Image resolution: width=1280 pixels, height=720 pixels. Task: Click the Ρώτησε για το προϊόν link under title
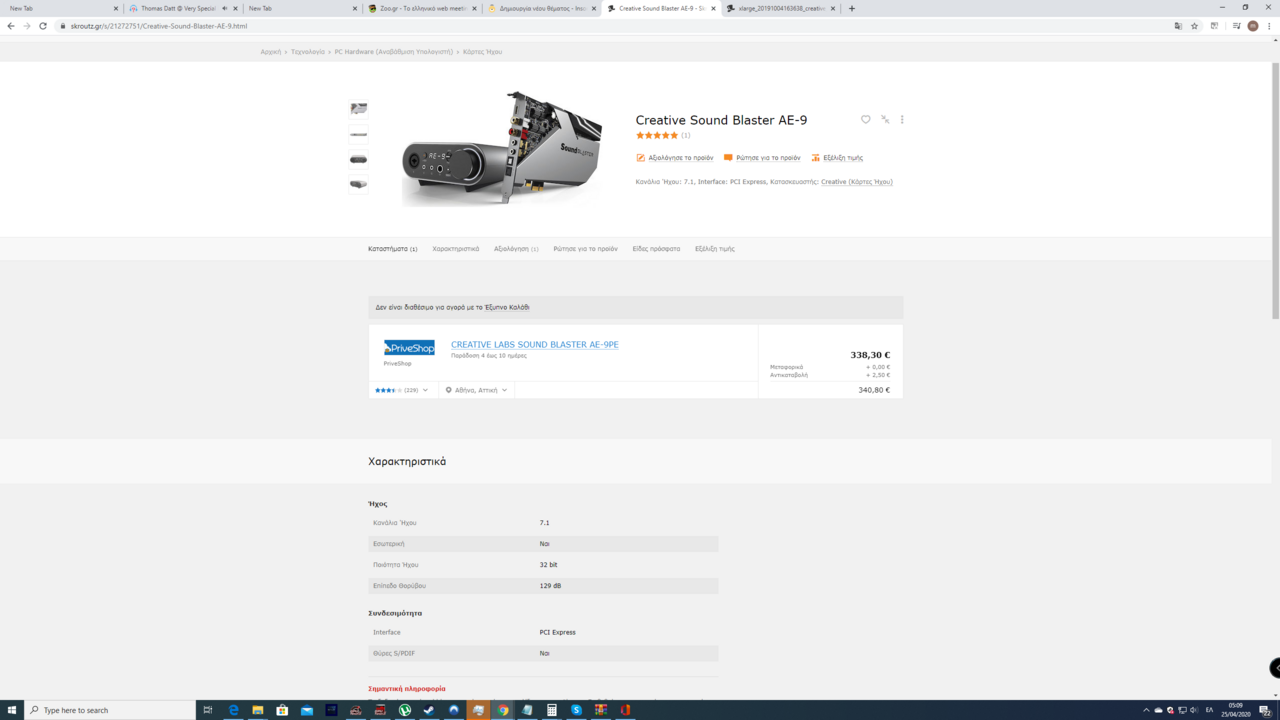click(768, 158)
